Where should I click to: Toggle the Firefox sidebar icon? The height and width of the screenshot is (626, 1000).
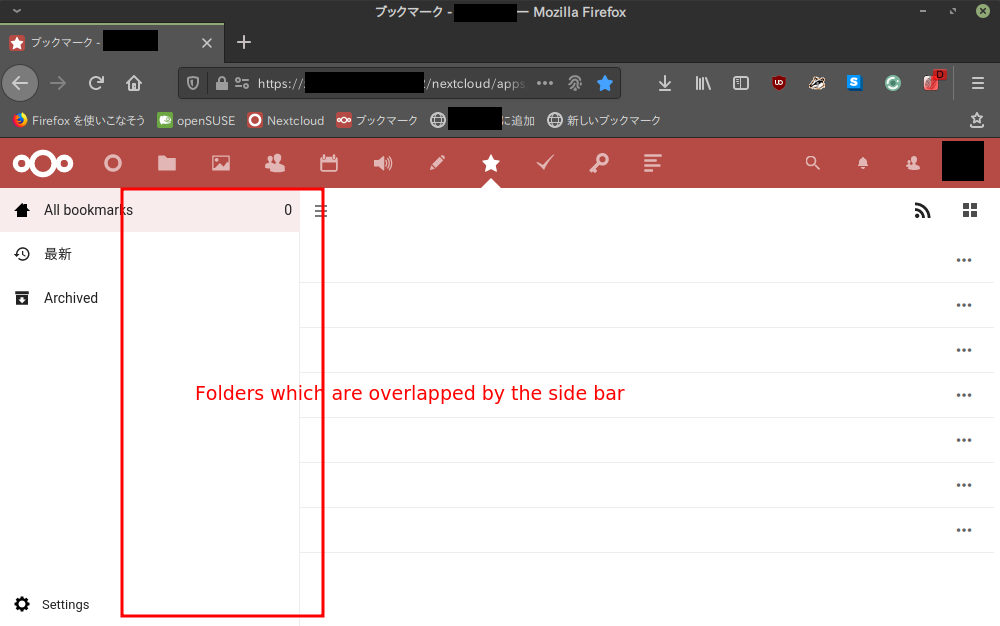[740, 84]
